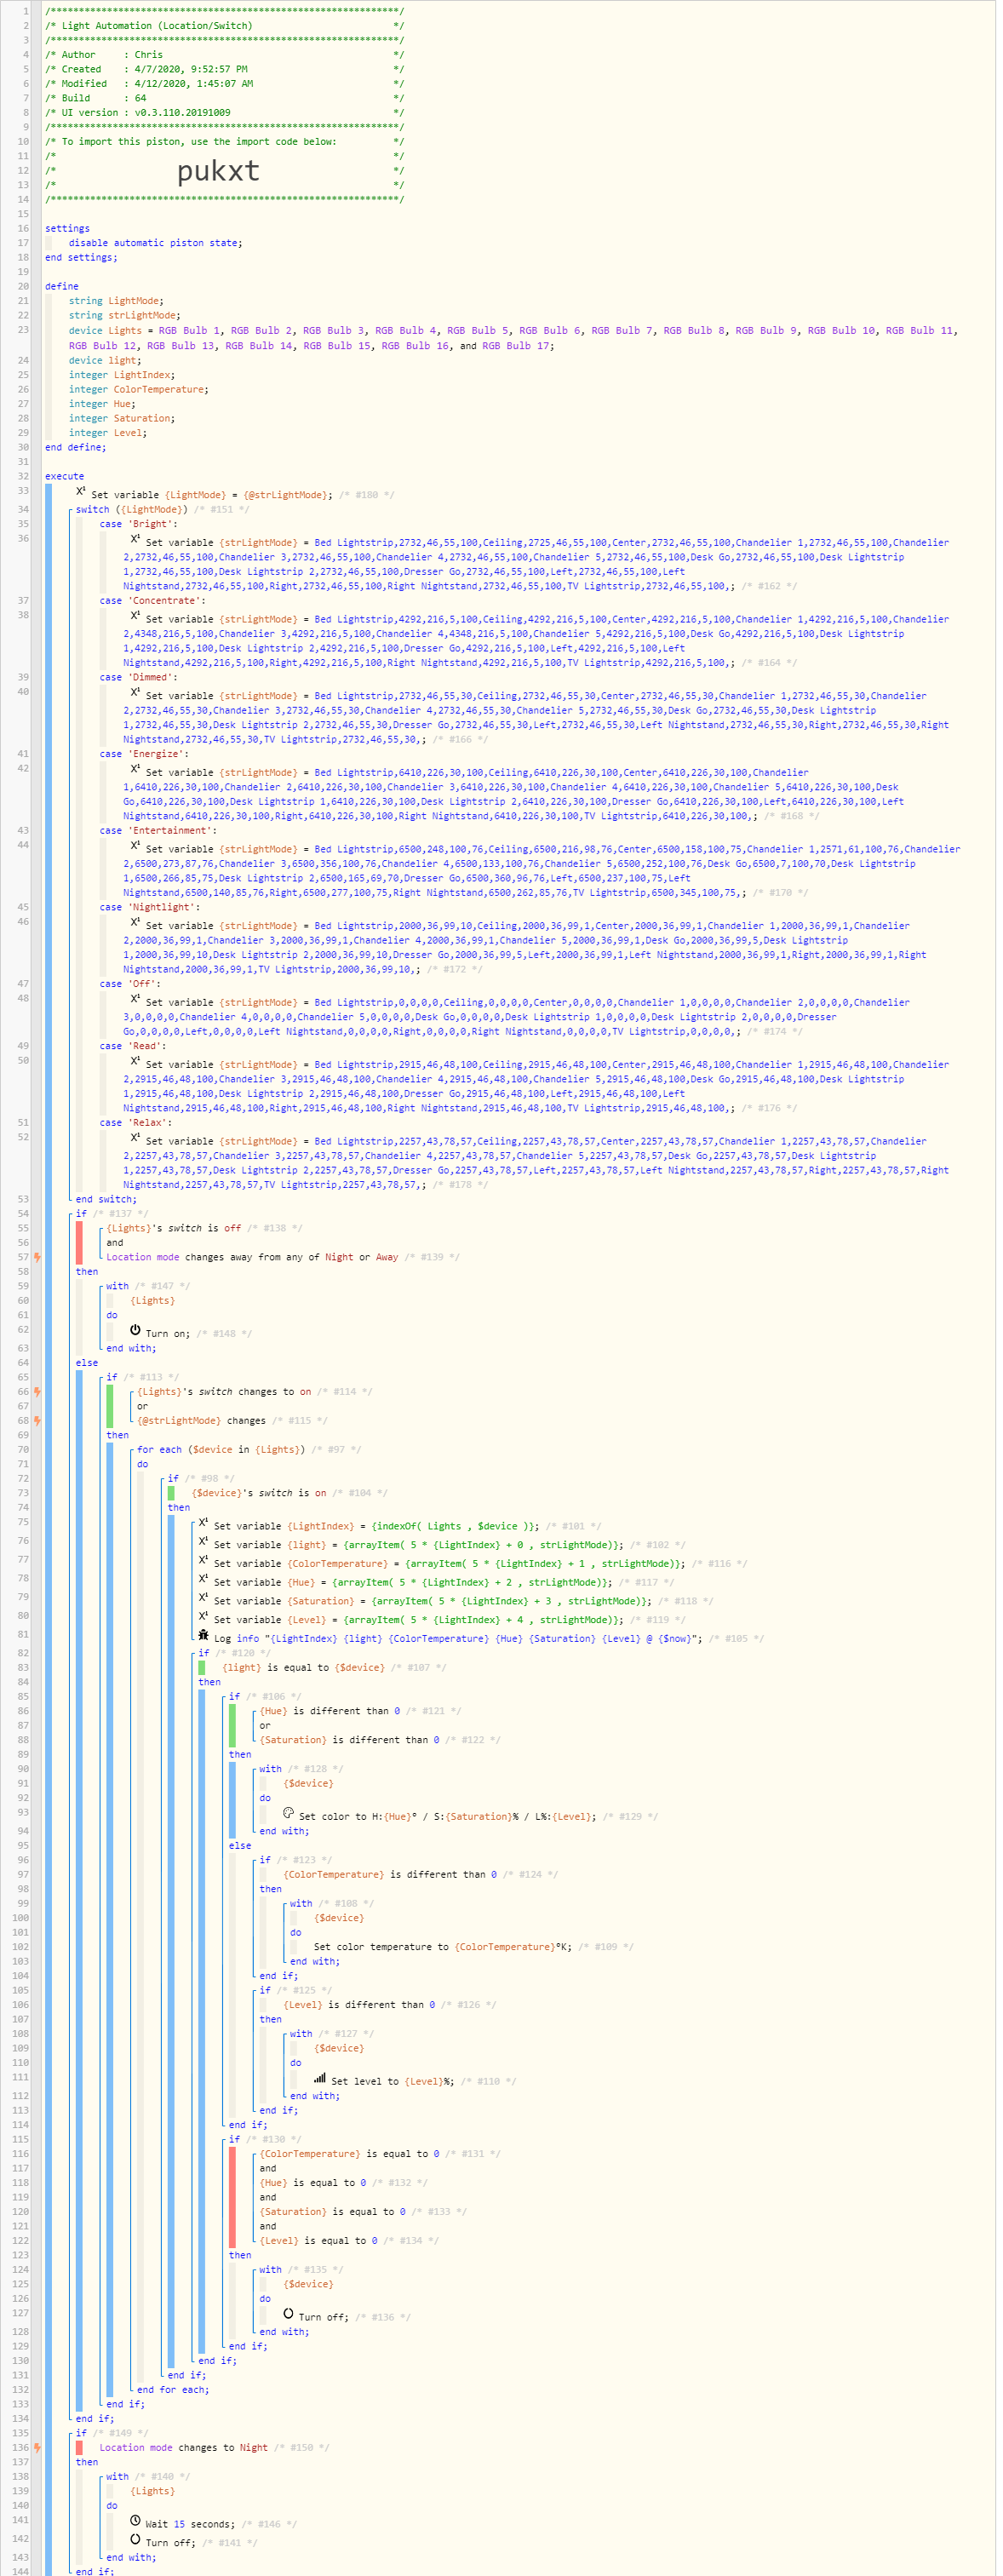This screenshot has height=2576, width=1003.
Task: Click condition "{light} is equal to {$device}"
Action: click(x=303, y=1667)
